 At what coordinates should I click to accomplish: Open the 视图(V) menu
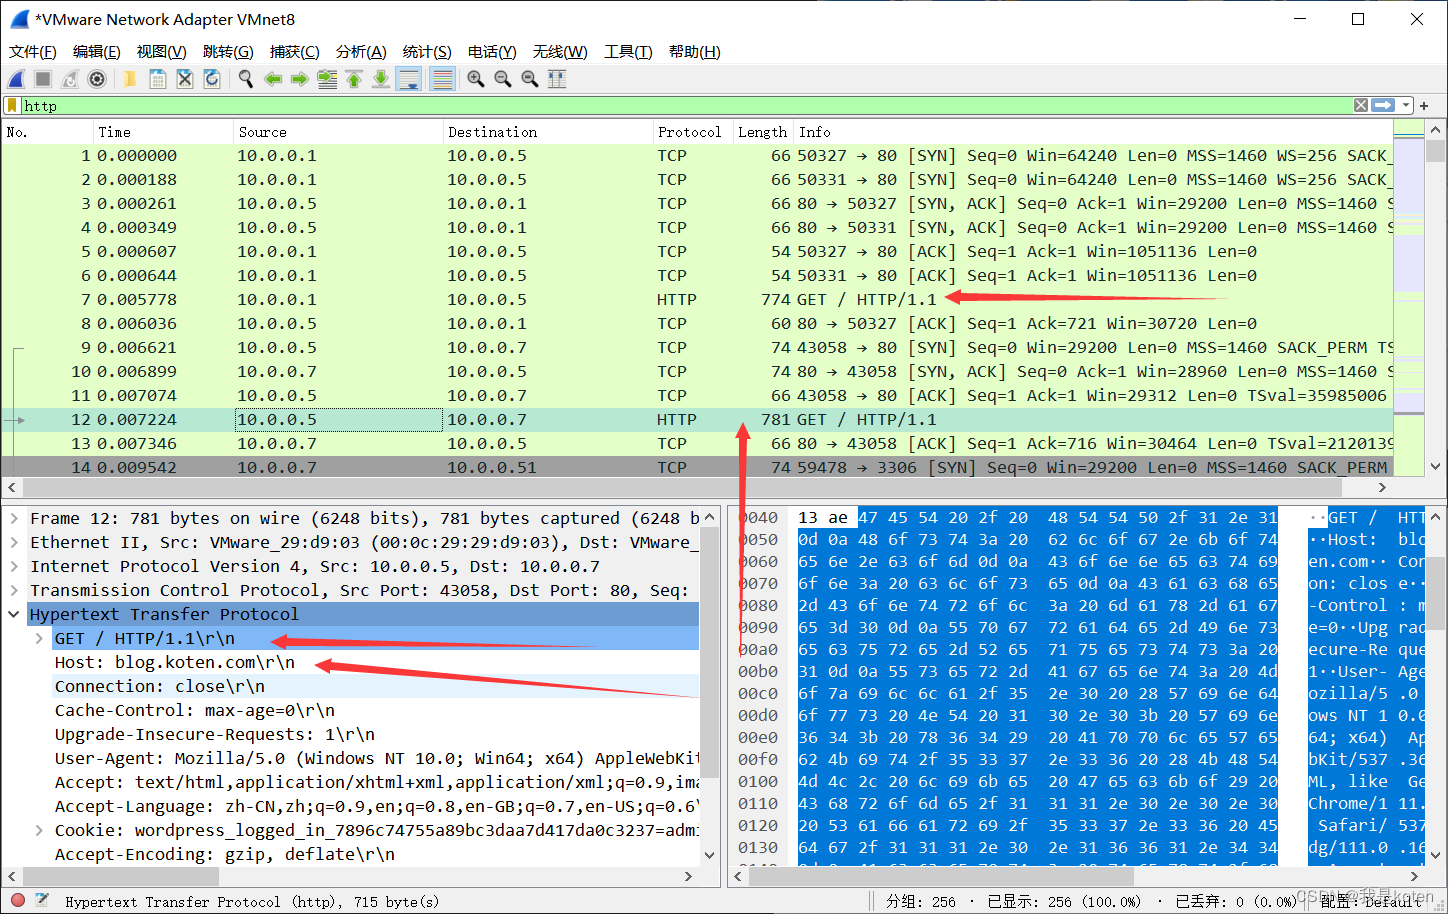[x=161, y=52]
